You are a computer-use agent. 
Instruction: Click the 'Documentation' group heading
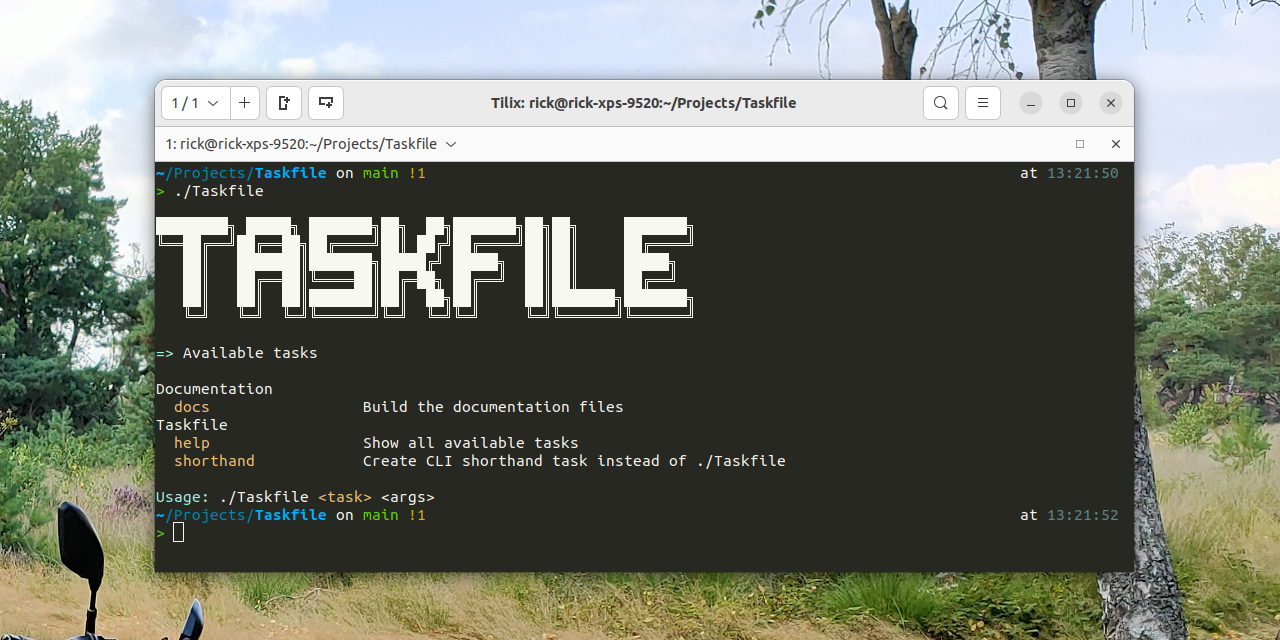pyautogui.click(x=214, y=389)
